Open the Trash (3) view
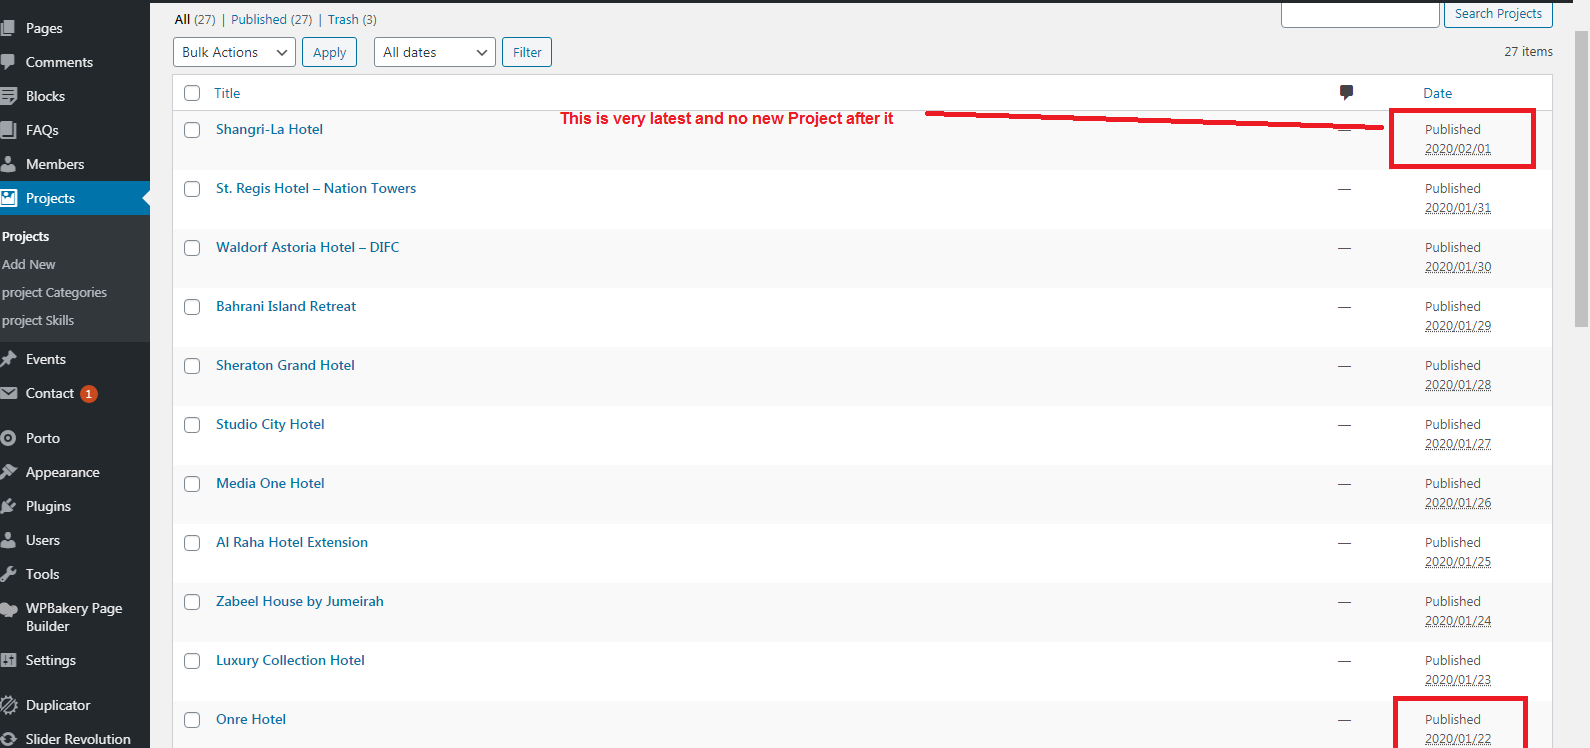This screenshot has width=1590, height=748. click(x=352, y=19)
